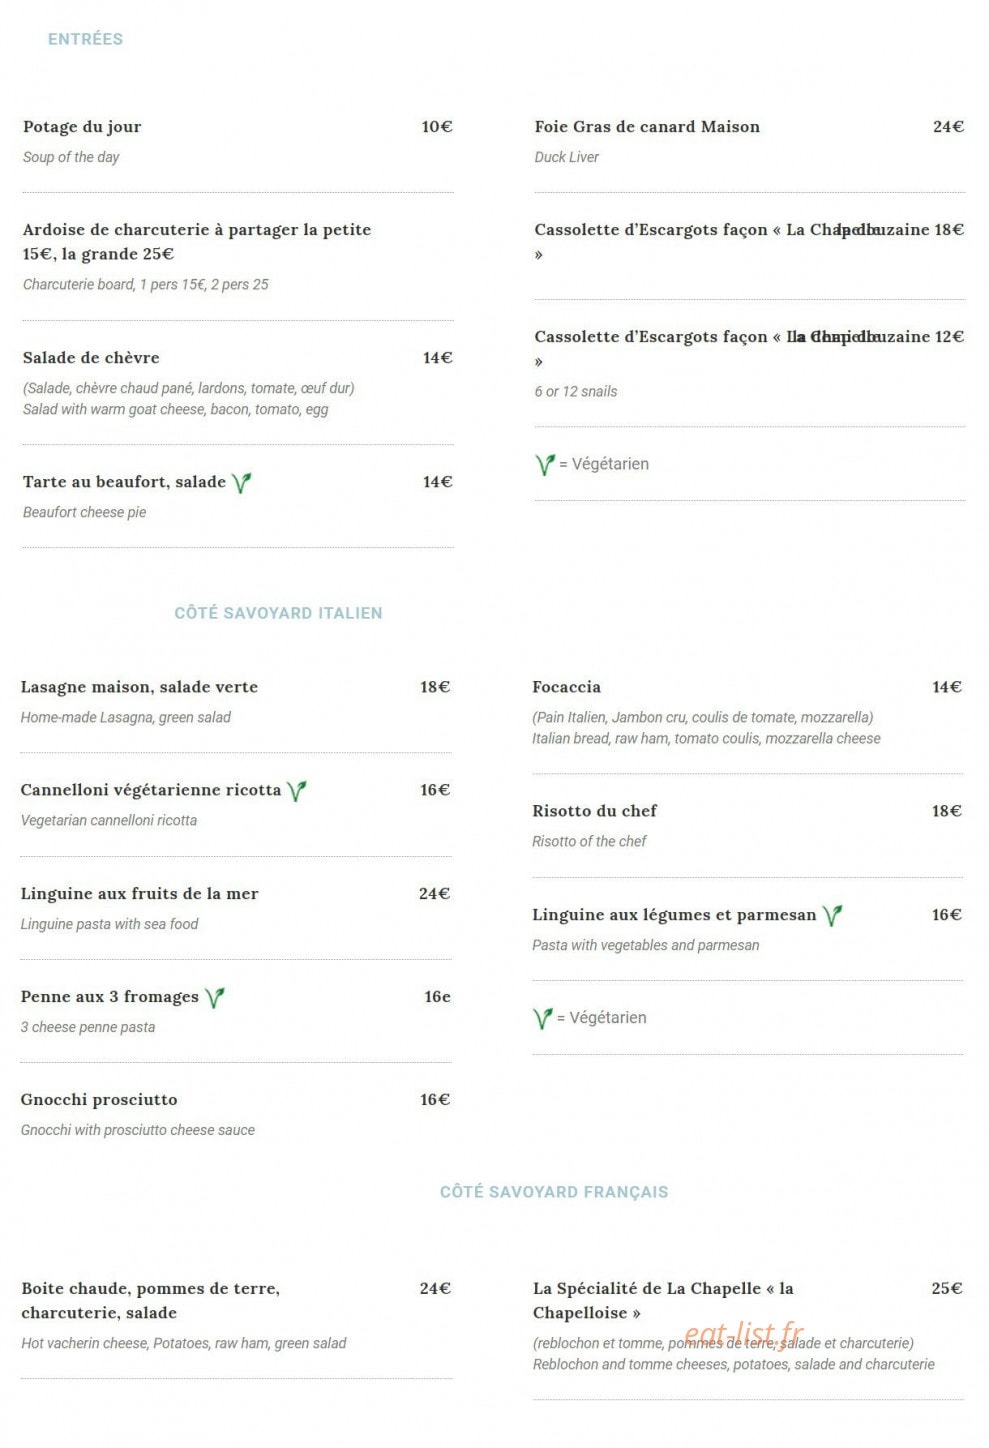
Task: Click the Potage du jour item title
Action: pyautogui.click(x=82, y=127)
